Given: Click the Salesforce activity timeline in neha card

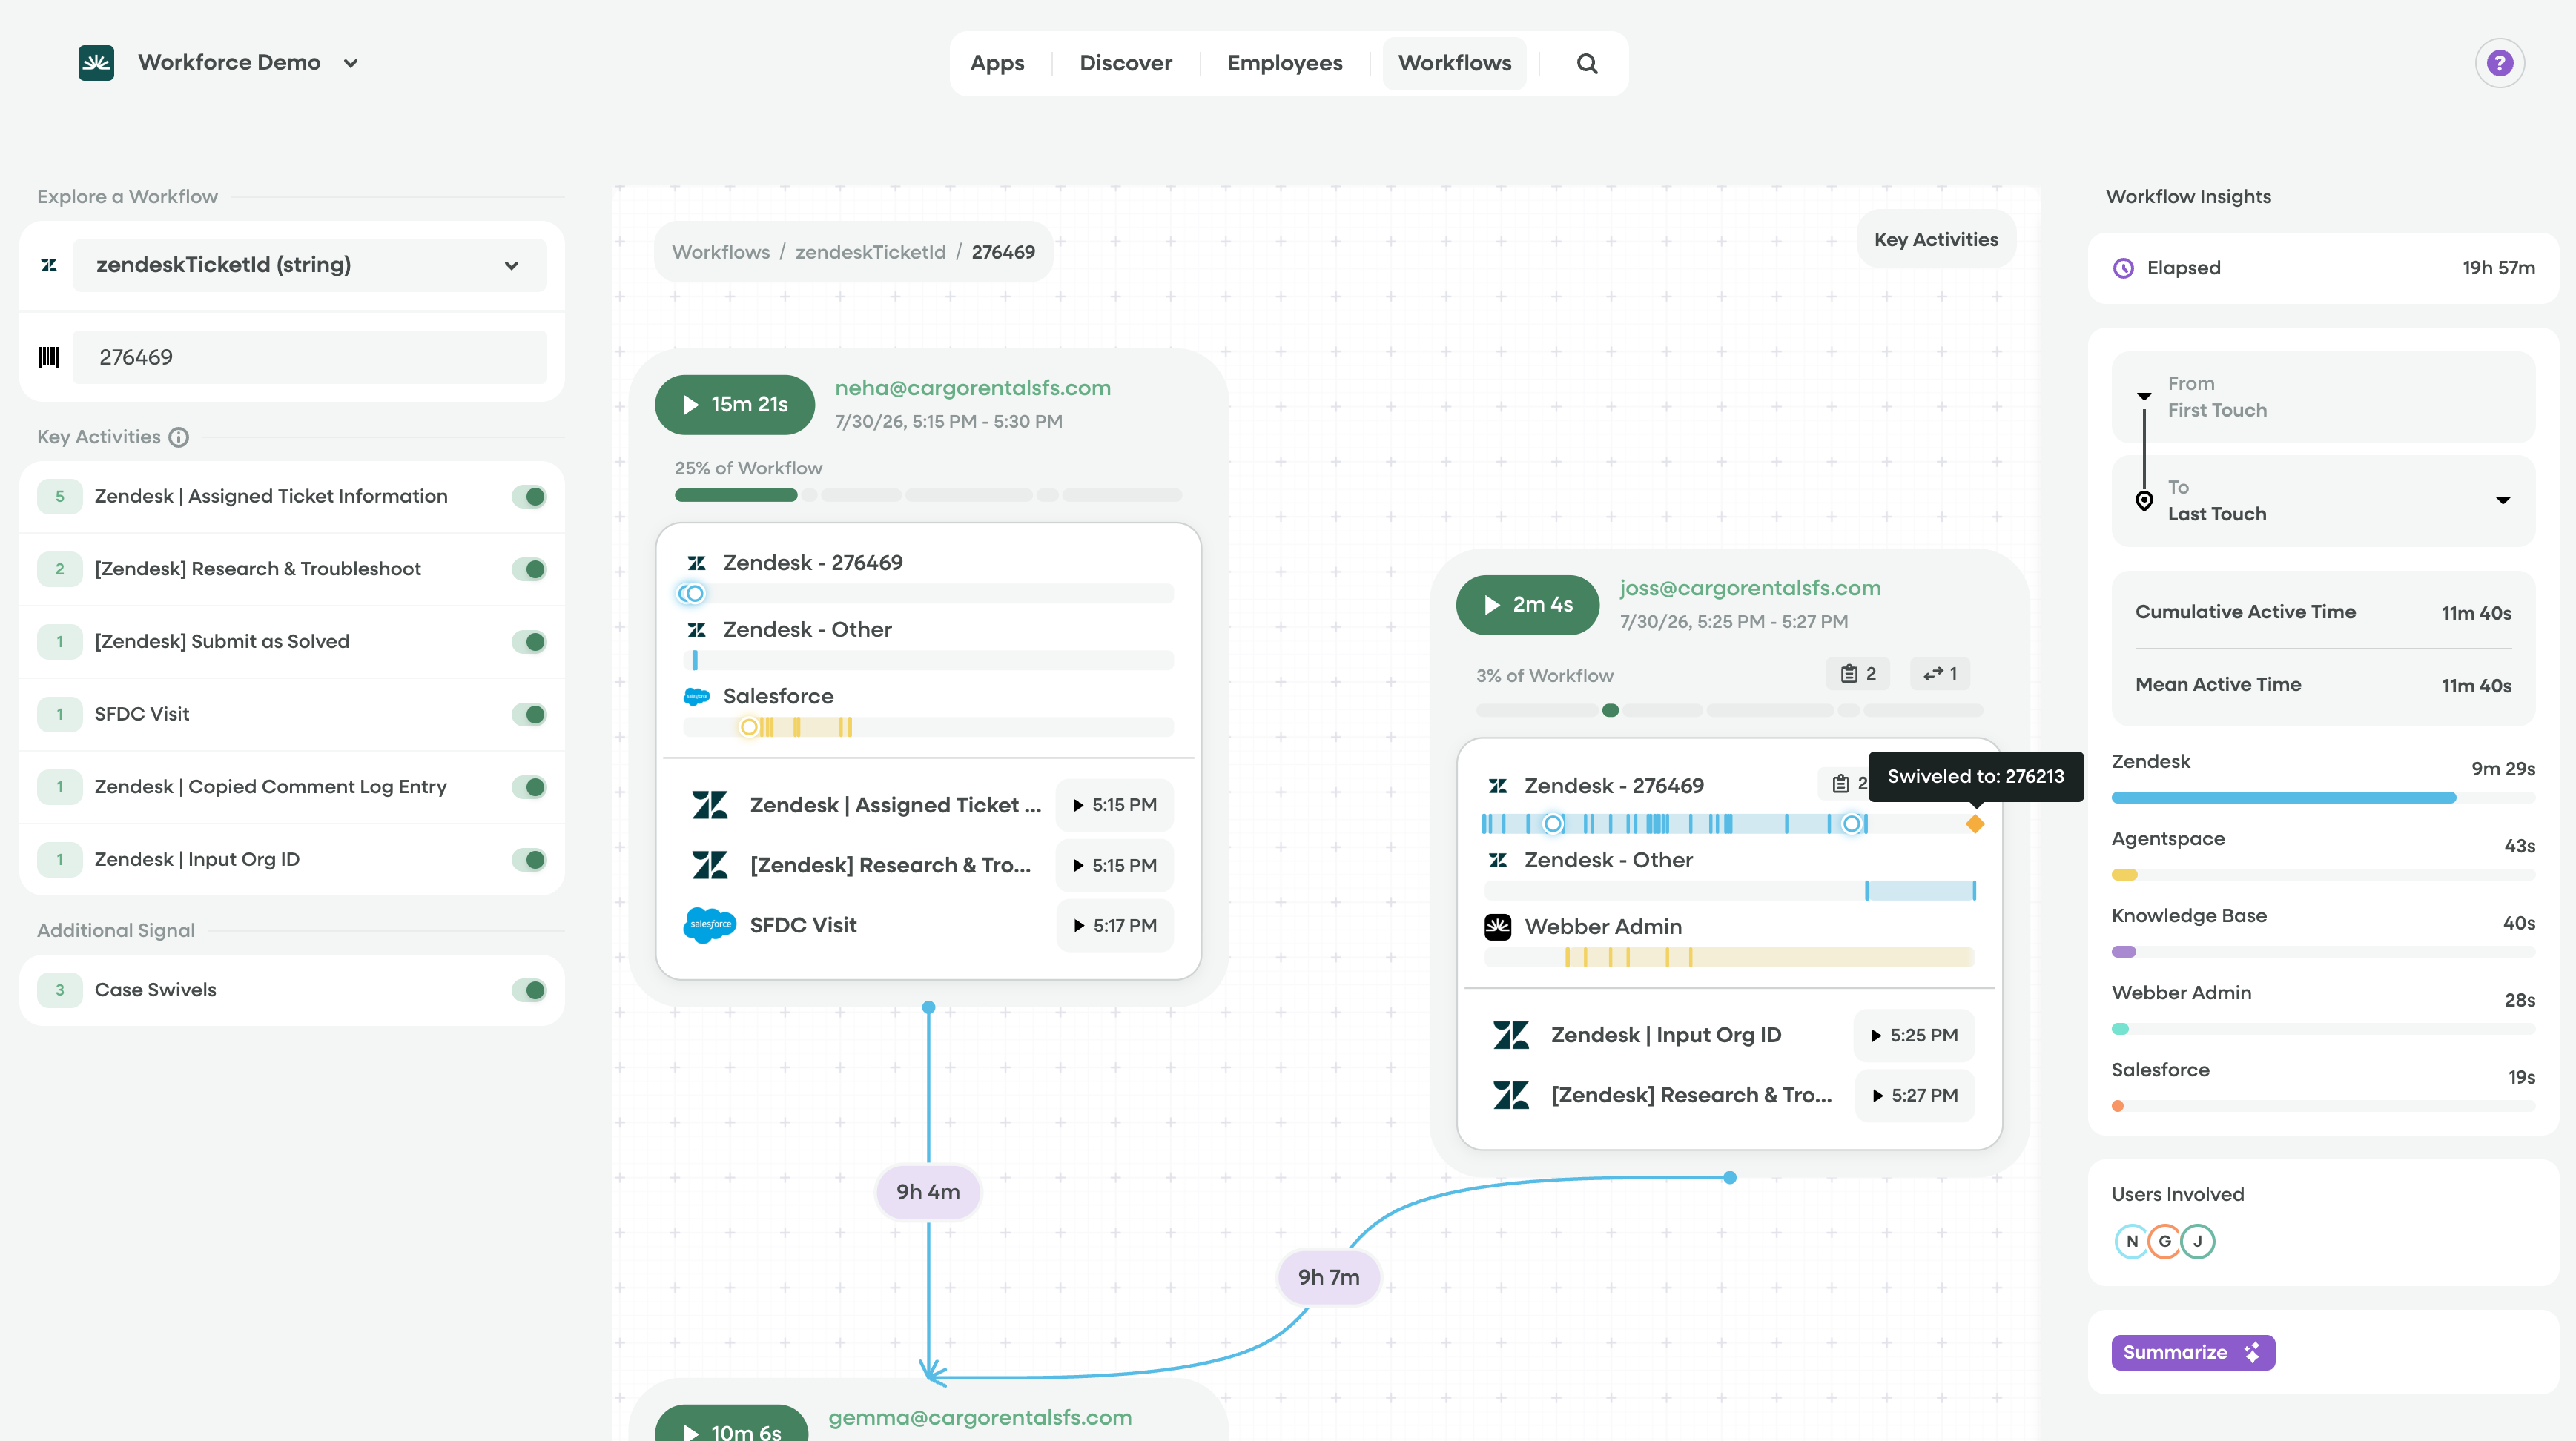Looking at the screenshot, I should click(x=928, y=727).
